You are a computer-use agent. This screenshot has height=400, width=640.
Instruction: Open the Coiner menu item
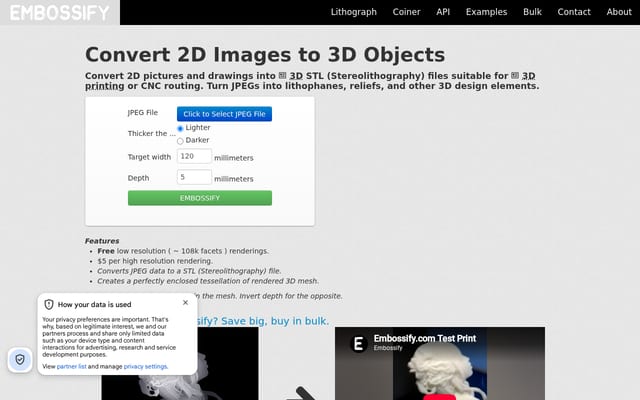(x=406, y=12)
